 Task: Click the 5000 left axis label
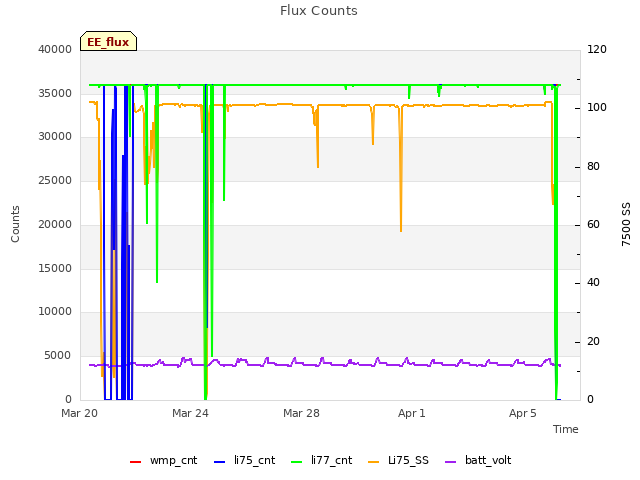point(58,356)
